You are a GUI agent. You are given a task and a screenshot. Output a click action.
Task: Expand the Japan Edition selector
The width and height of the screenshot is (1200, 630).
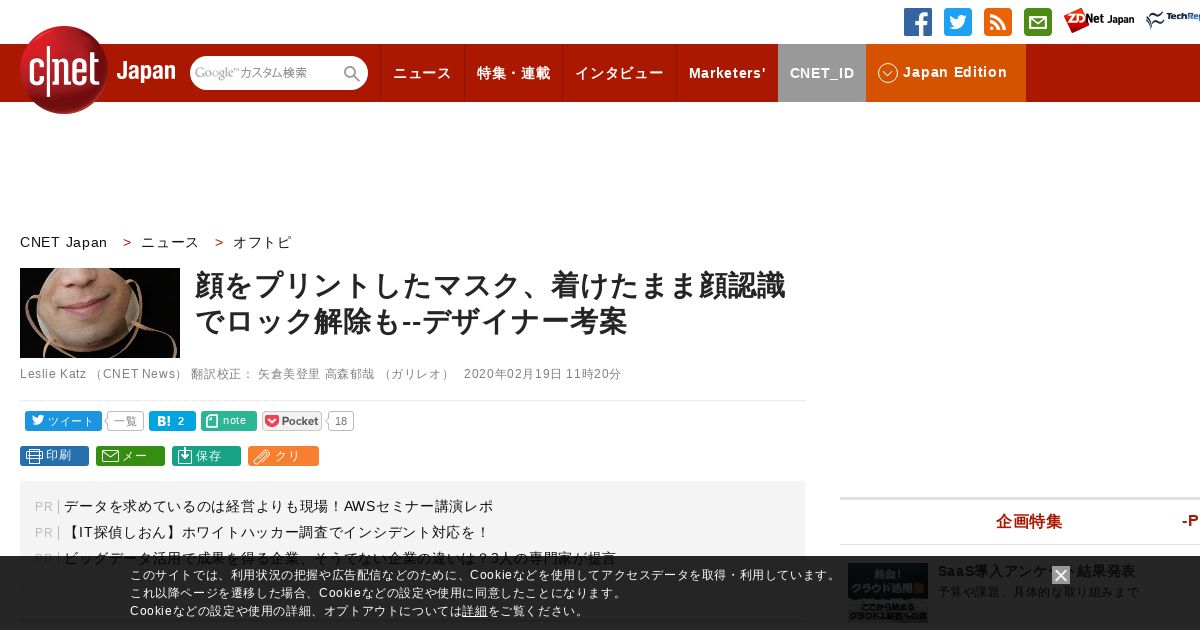(x=946, y=73)
